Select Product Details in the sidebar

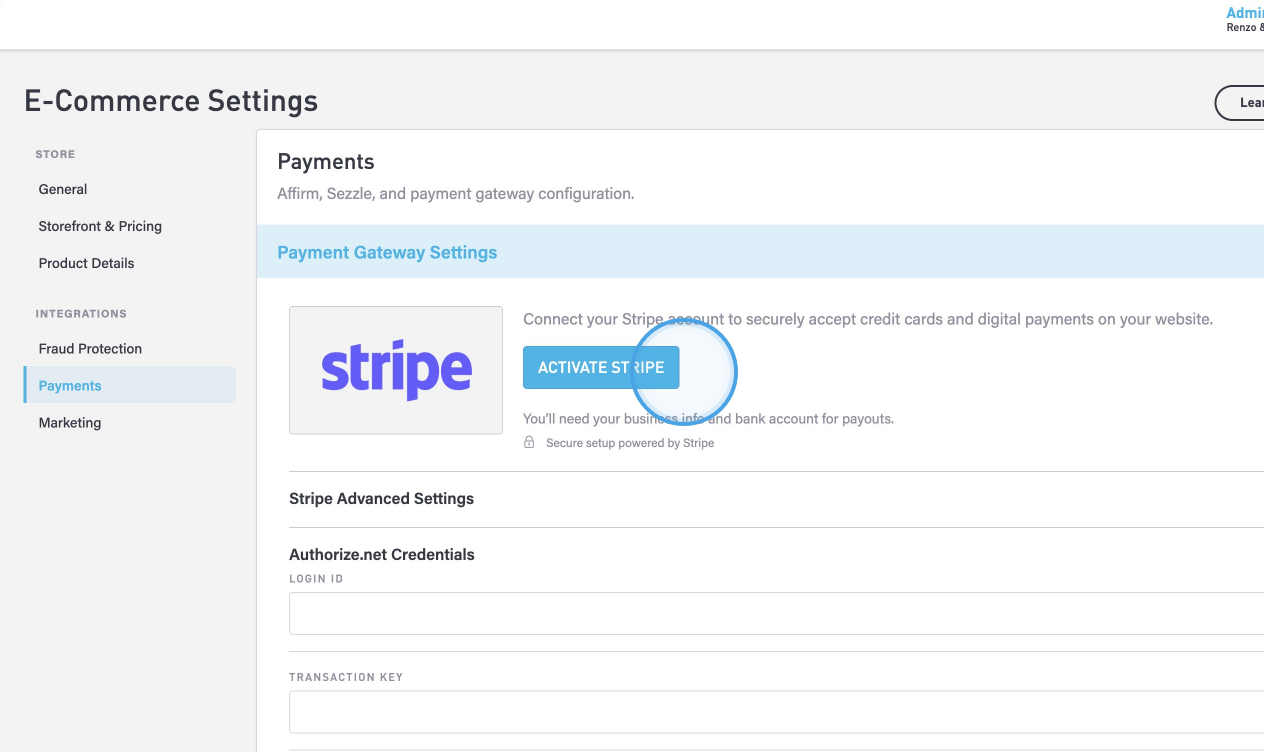tap(86, 263)
